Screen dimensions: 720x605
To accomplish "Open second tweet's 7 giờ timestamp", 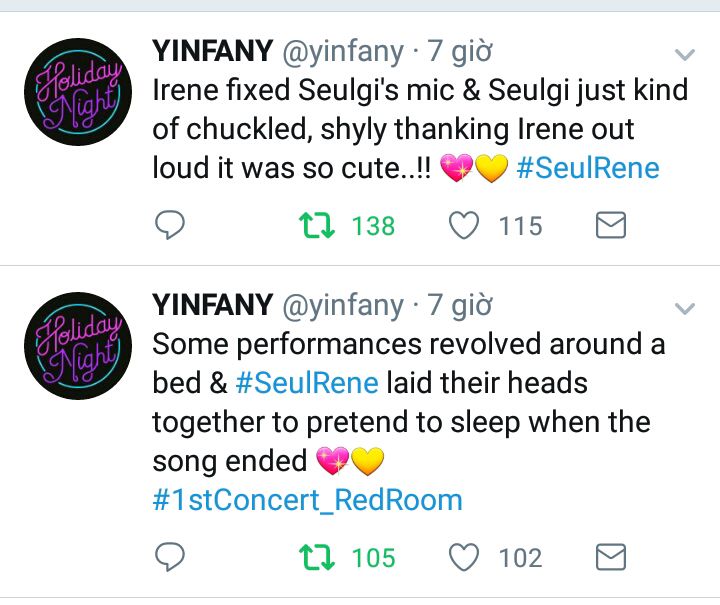I will 460,305.
